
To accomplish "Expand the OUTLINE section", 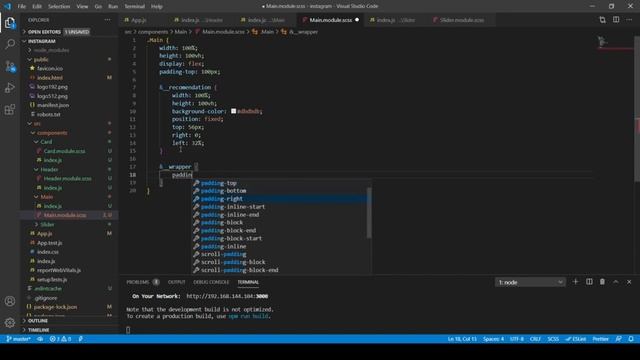I will (38, 321).
